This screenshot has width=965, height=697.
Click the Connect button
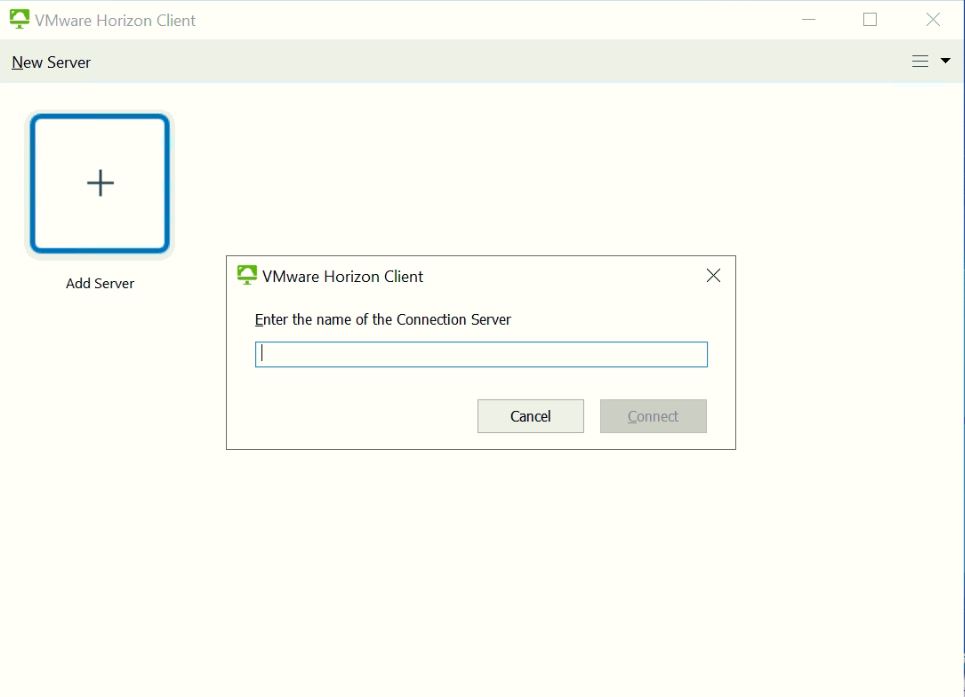653,416
